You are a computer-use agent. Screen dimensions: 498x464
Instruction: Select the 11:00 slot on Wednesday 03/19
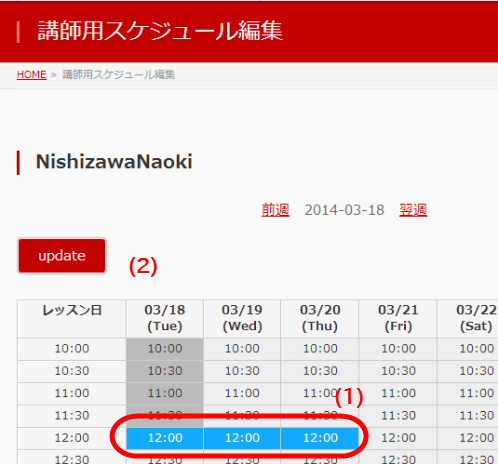click(242, 394)
